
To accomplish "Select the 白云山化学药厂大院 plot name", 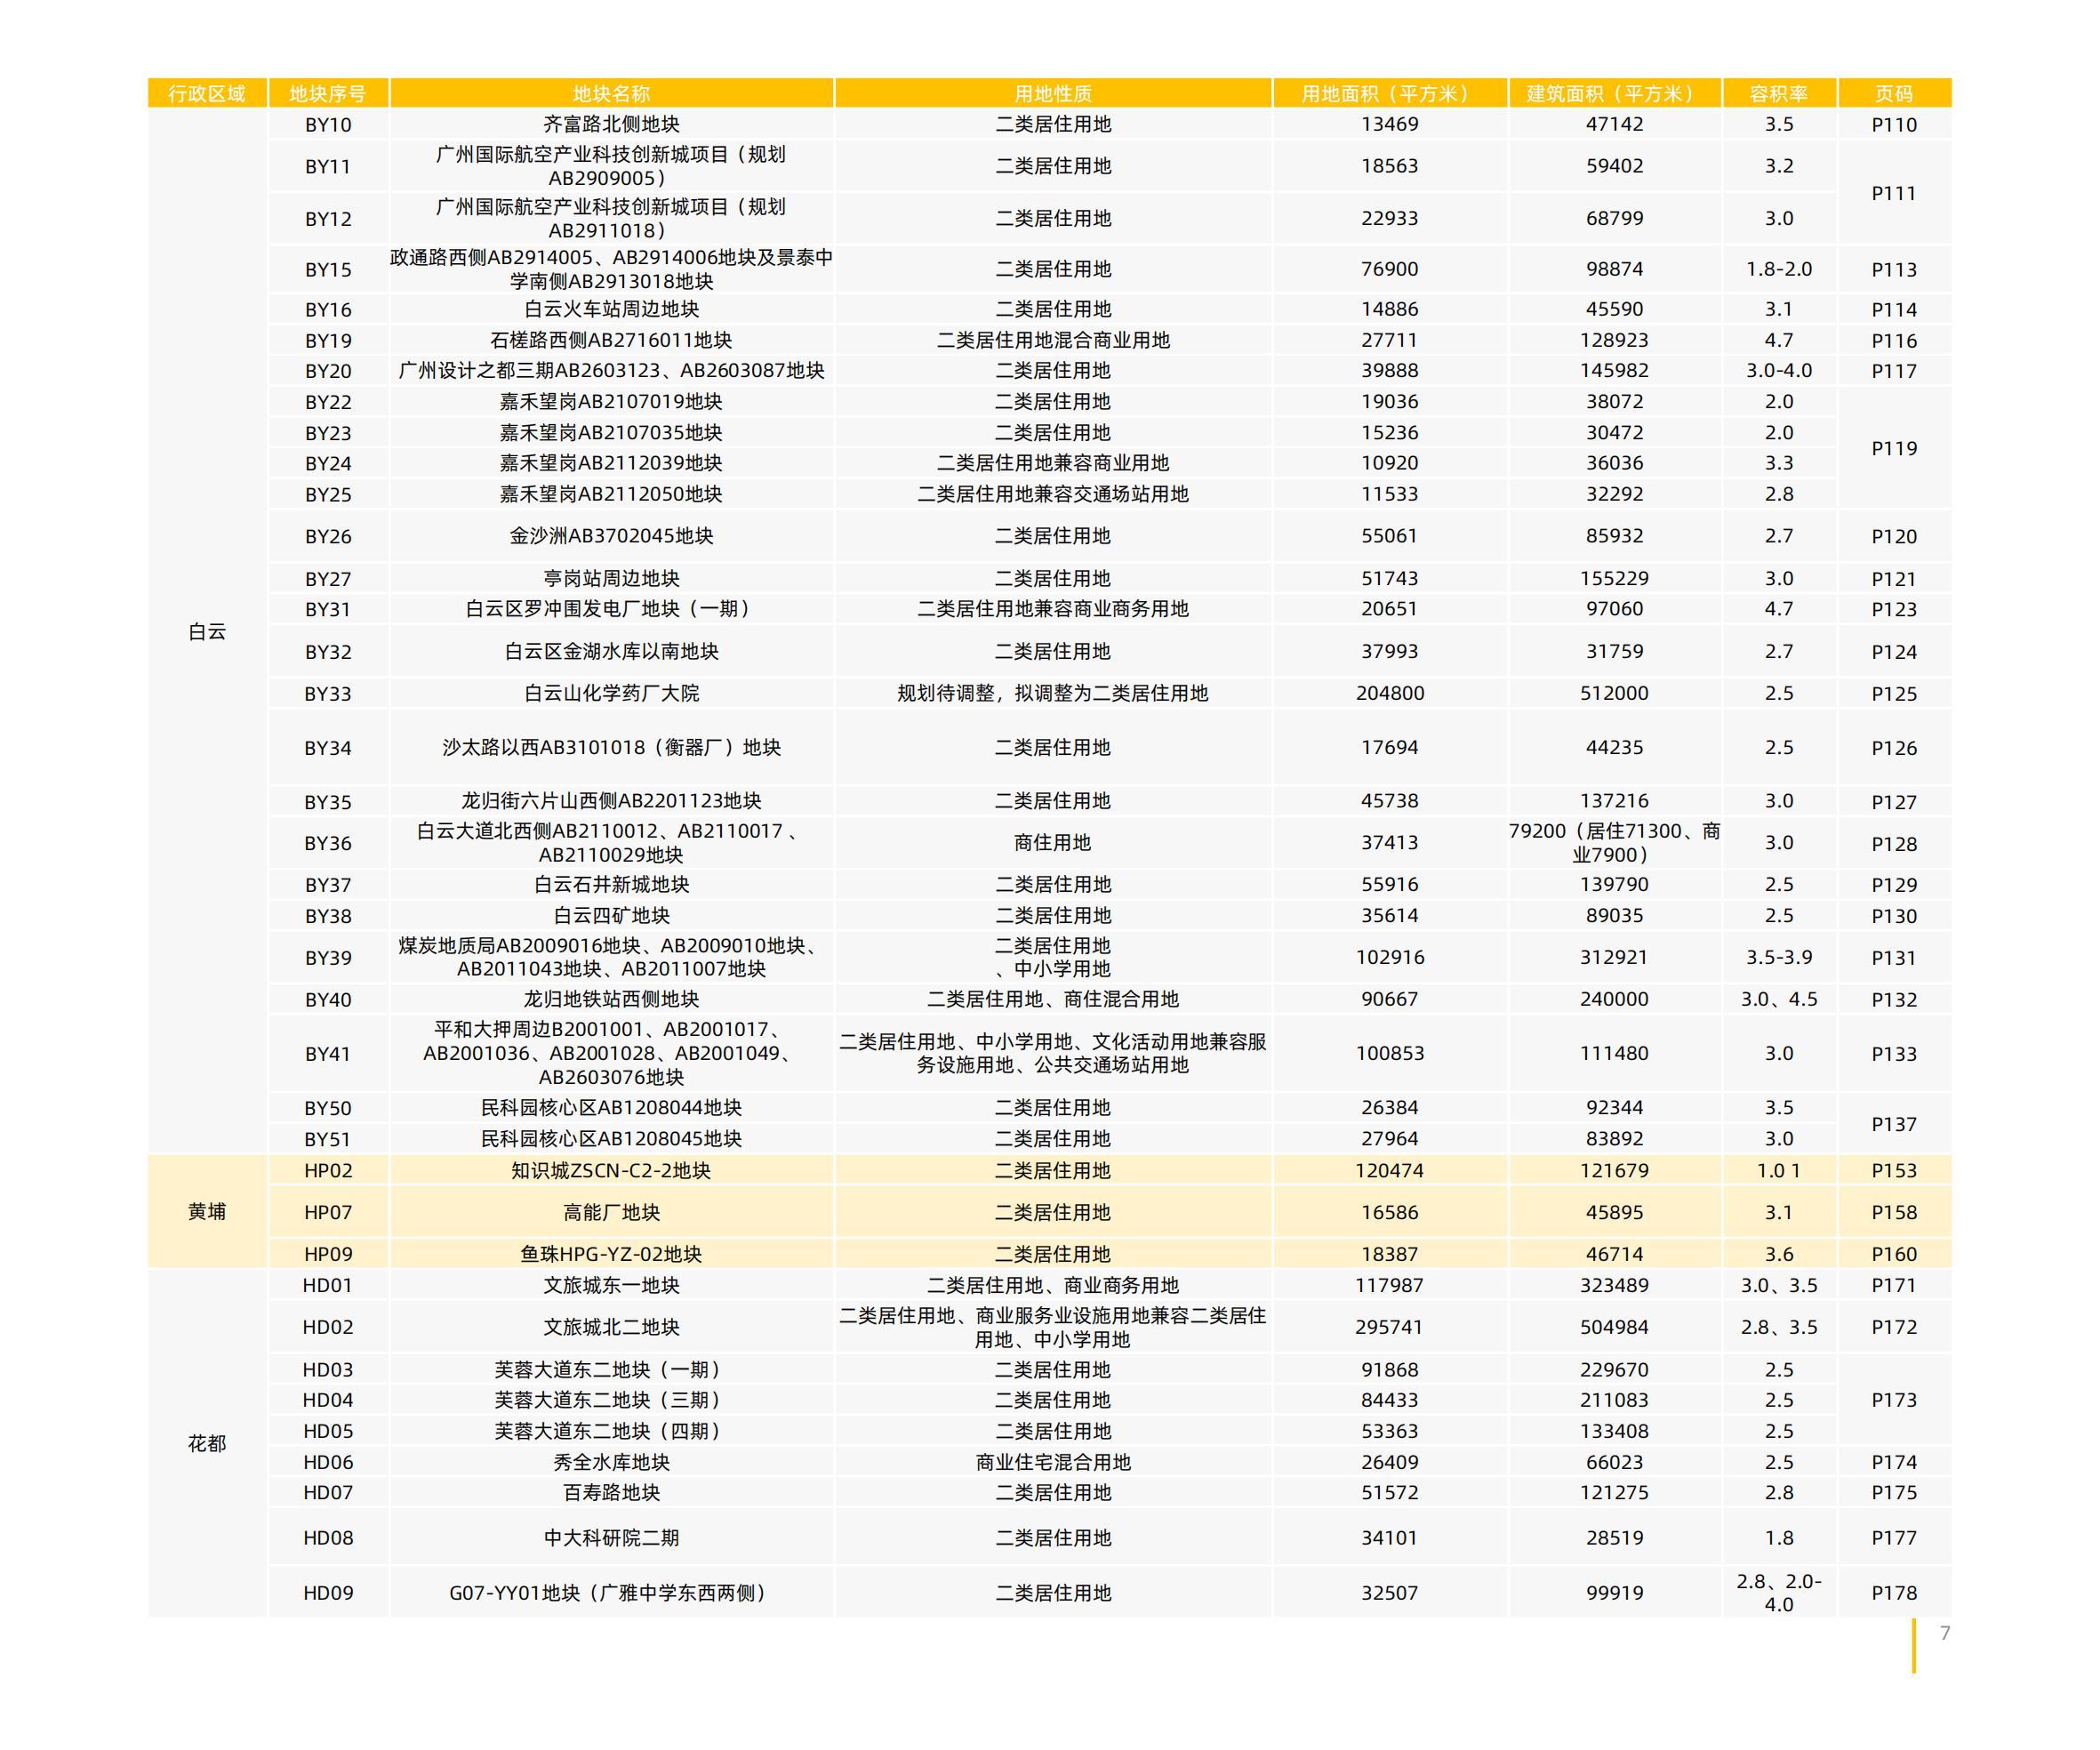I will (611, 693).
